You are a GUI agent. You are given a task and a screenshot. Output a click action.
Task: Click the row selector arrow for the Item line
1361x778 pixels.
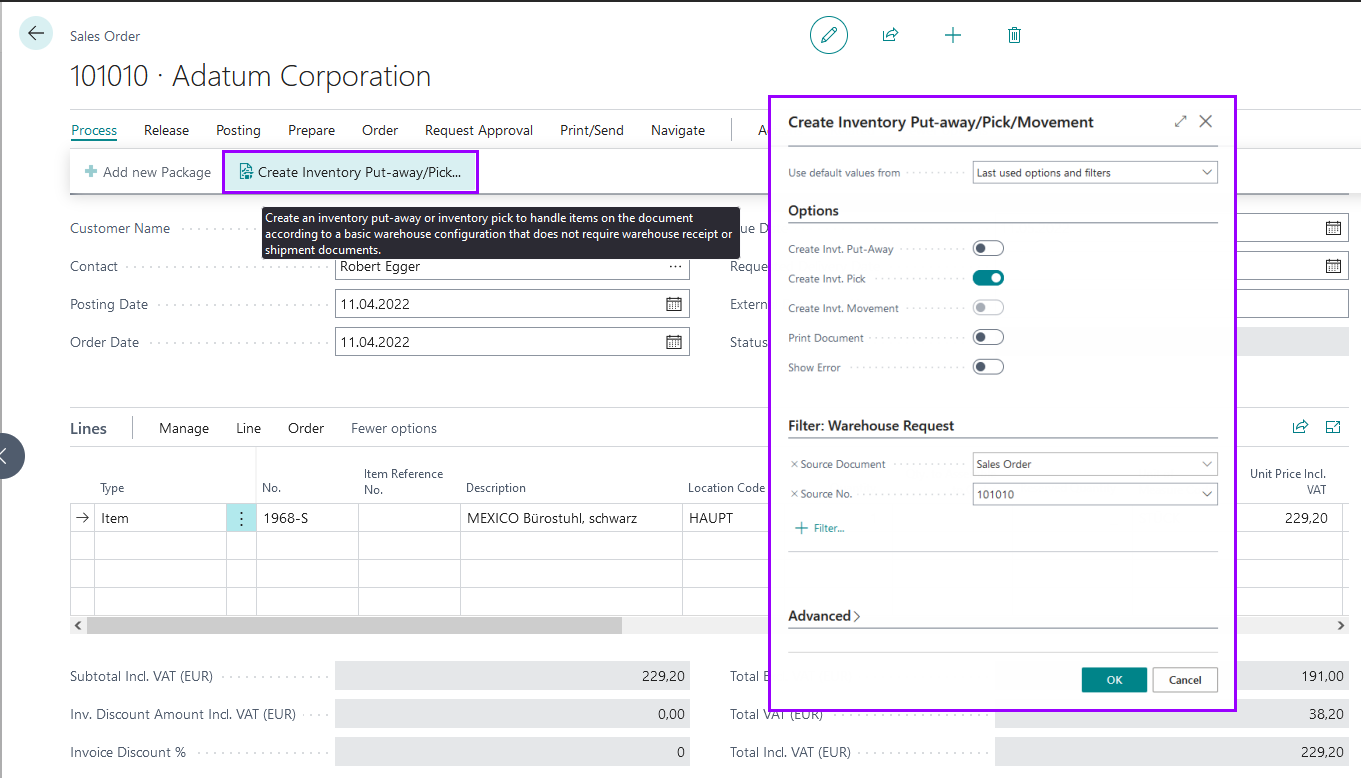point(82,518)
